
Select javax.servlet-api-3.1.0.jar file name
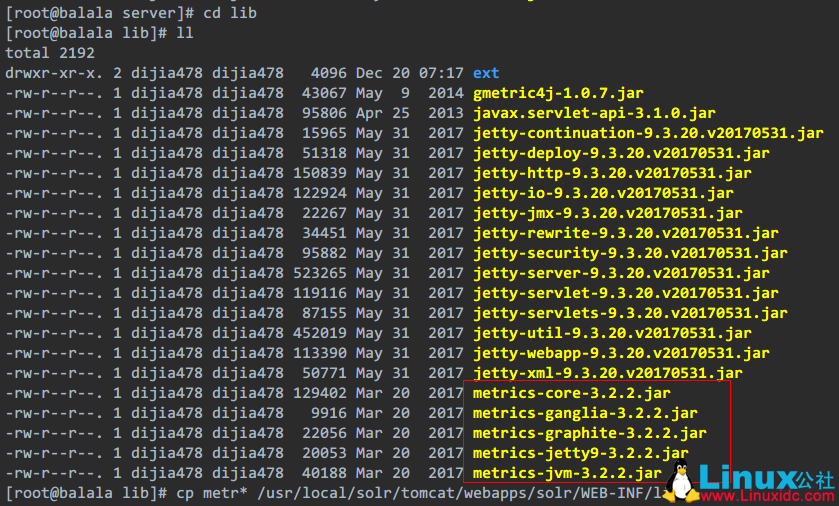594,113
